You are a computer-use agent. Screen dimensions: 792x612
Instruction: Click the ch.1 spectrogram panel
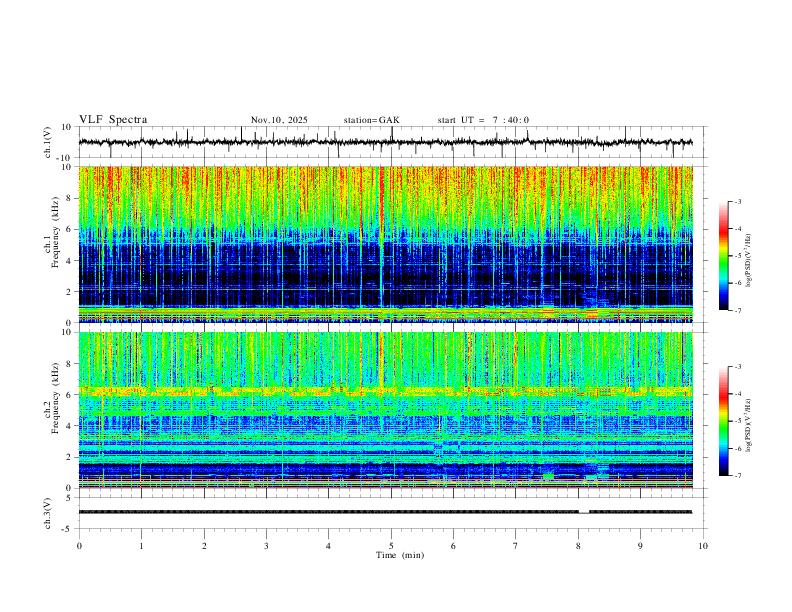[x=386, y=244]
